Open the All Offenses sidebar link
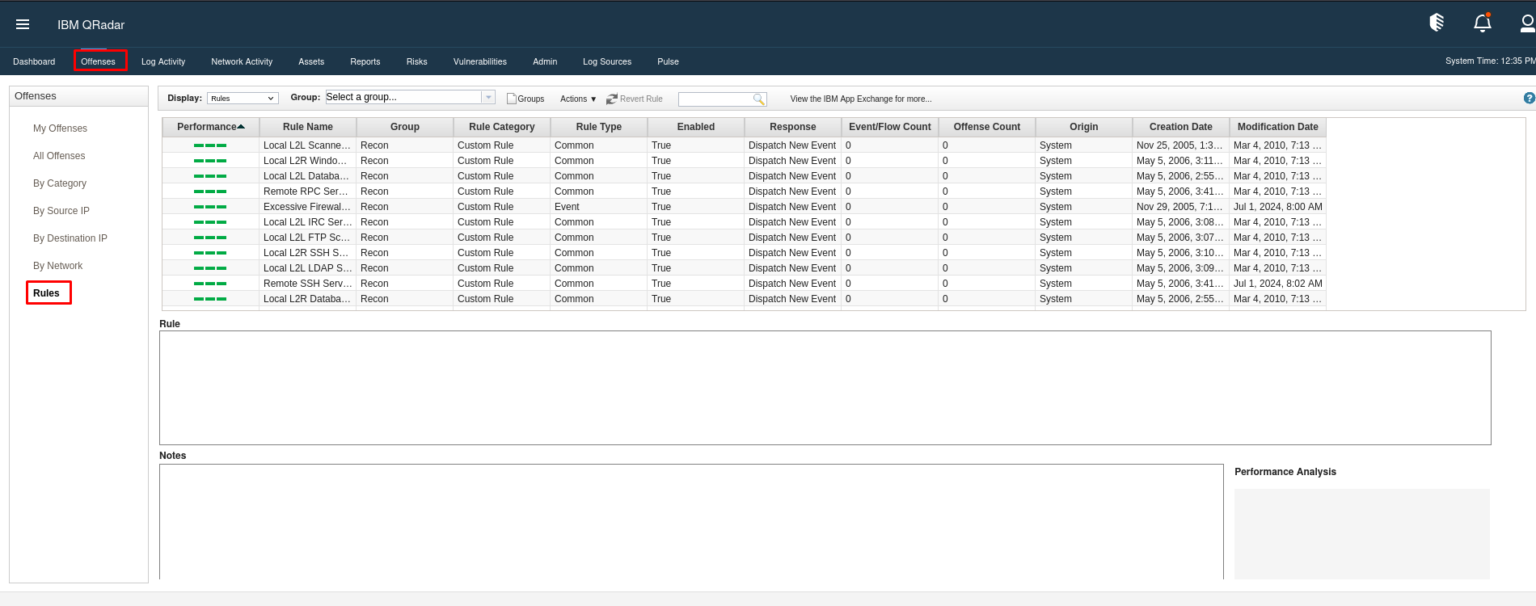The height and width of the screenshot is (606, 1536). 59,156
